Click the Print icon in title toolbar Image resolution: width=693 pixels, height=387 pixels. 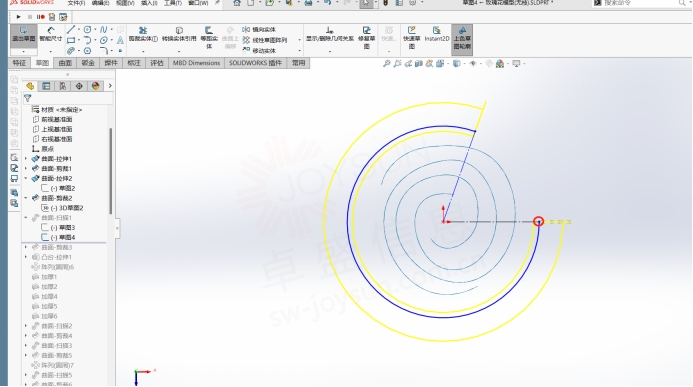(308, 3)
